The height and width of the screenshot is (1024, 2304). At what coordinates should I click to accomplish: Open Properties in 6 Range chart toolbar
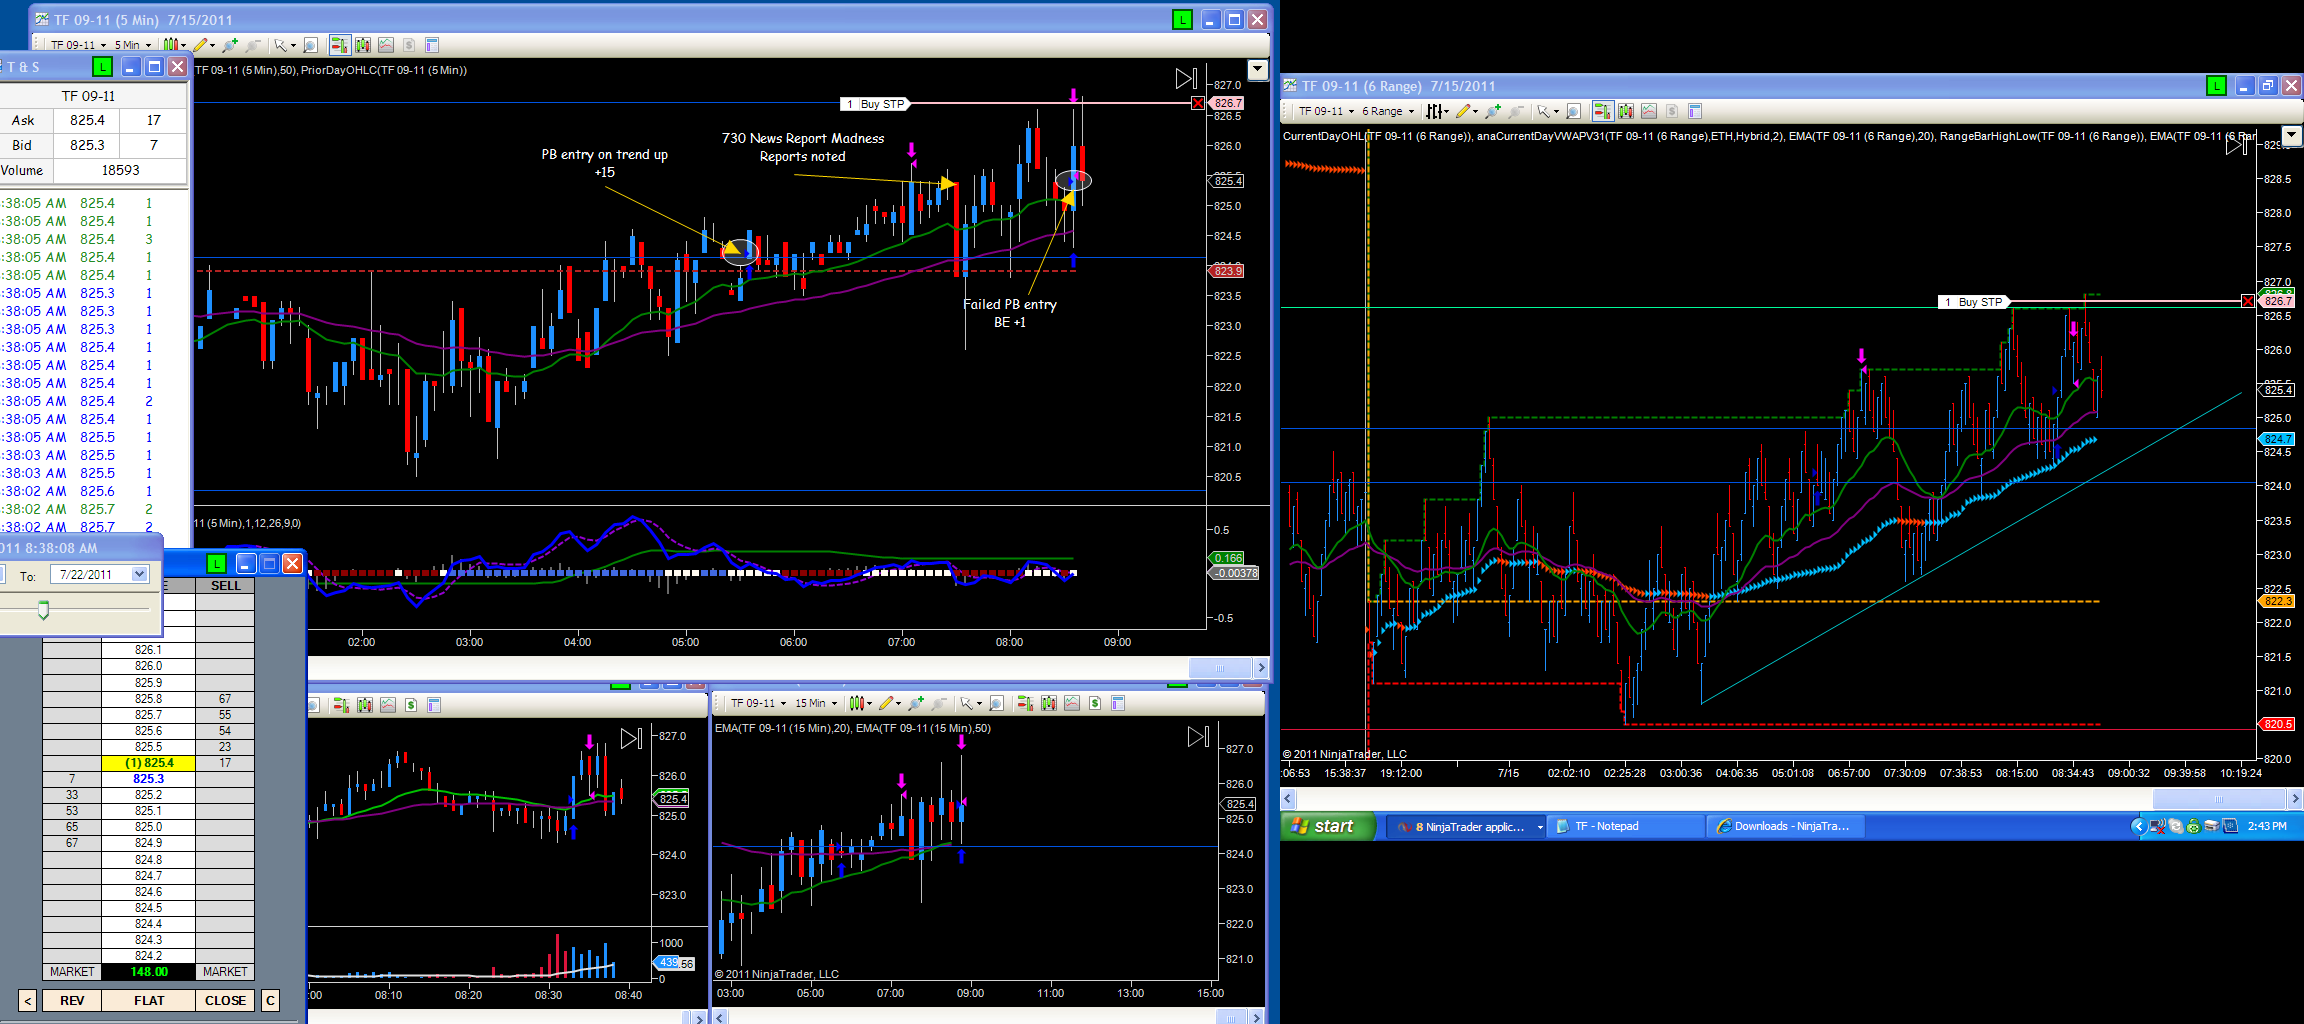coord(1694,111)
